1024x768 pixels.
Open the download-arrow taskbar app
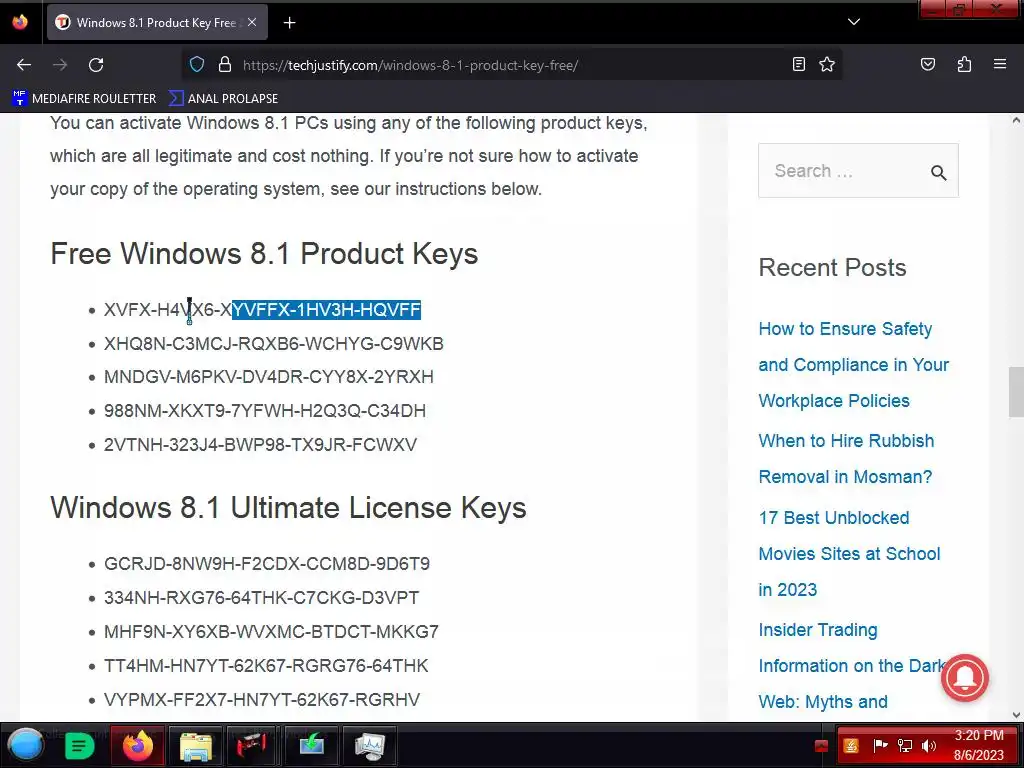[312, 745]
